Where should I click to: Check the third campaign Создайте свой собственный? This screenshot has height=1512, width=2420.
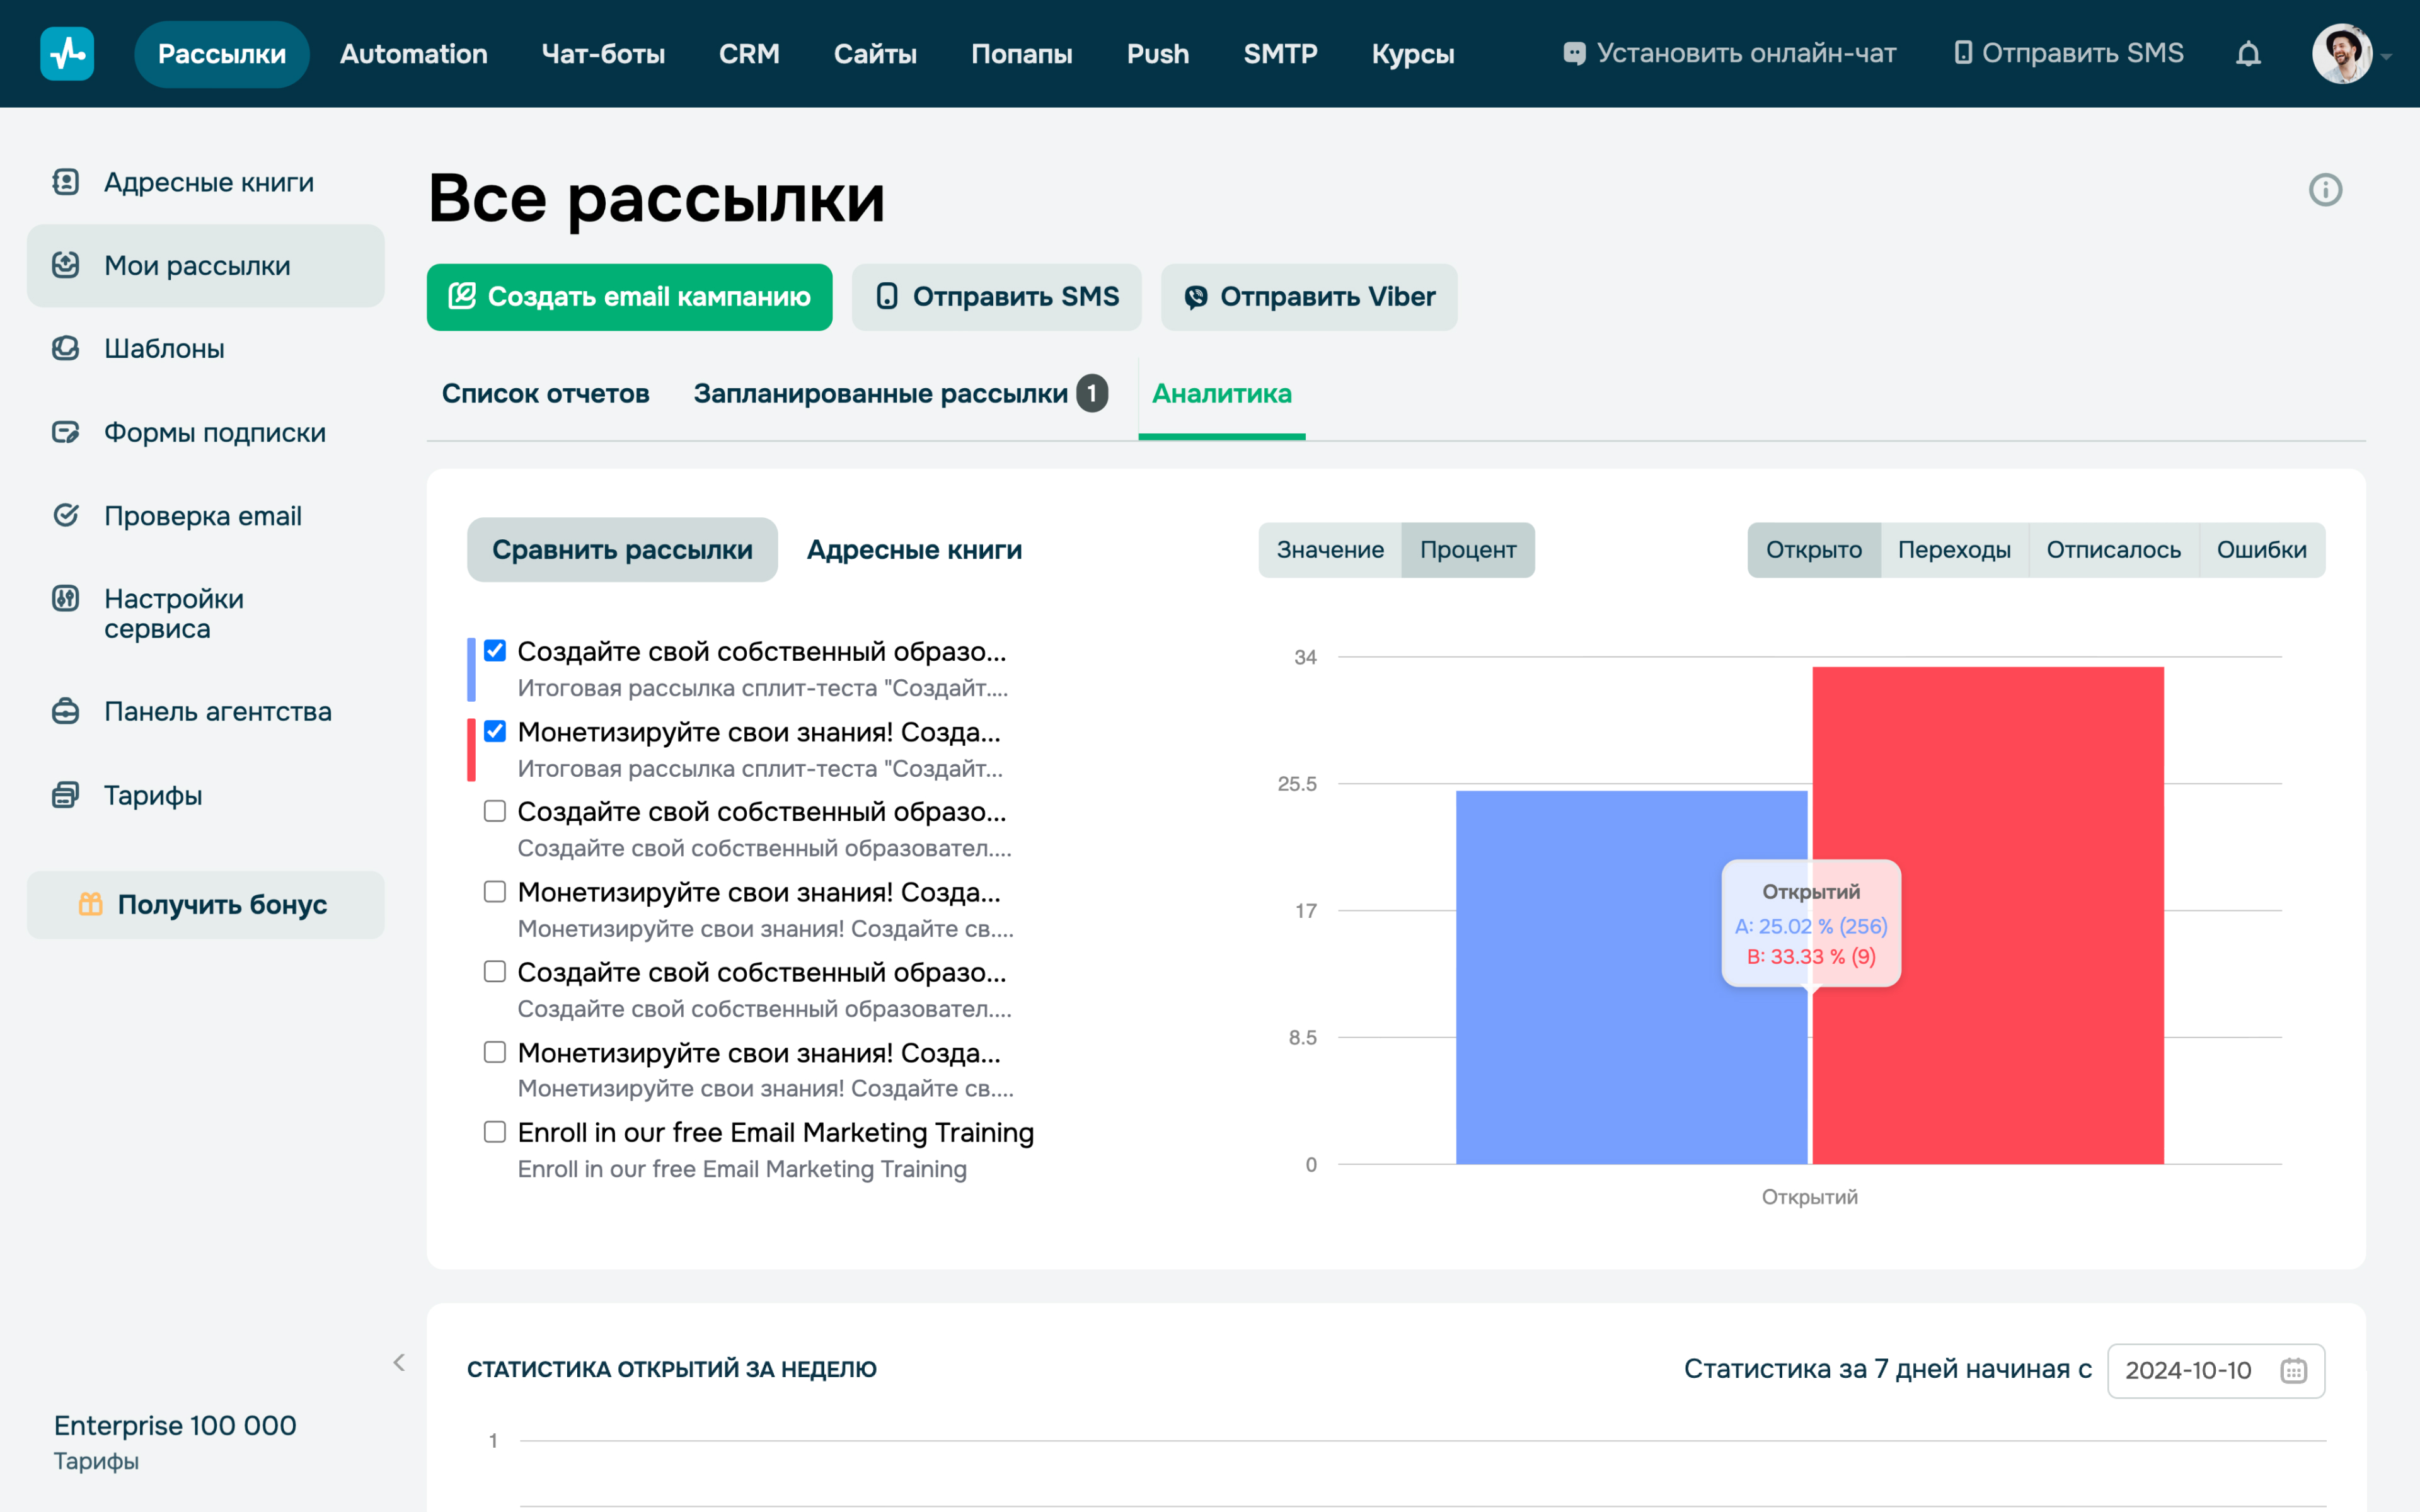495,811
